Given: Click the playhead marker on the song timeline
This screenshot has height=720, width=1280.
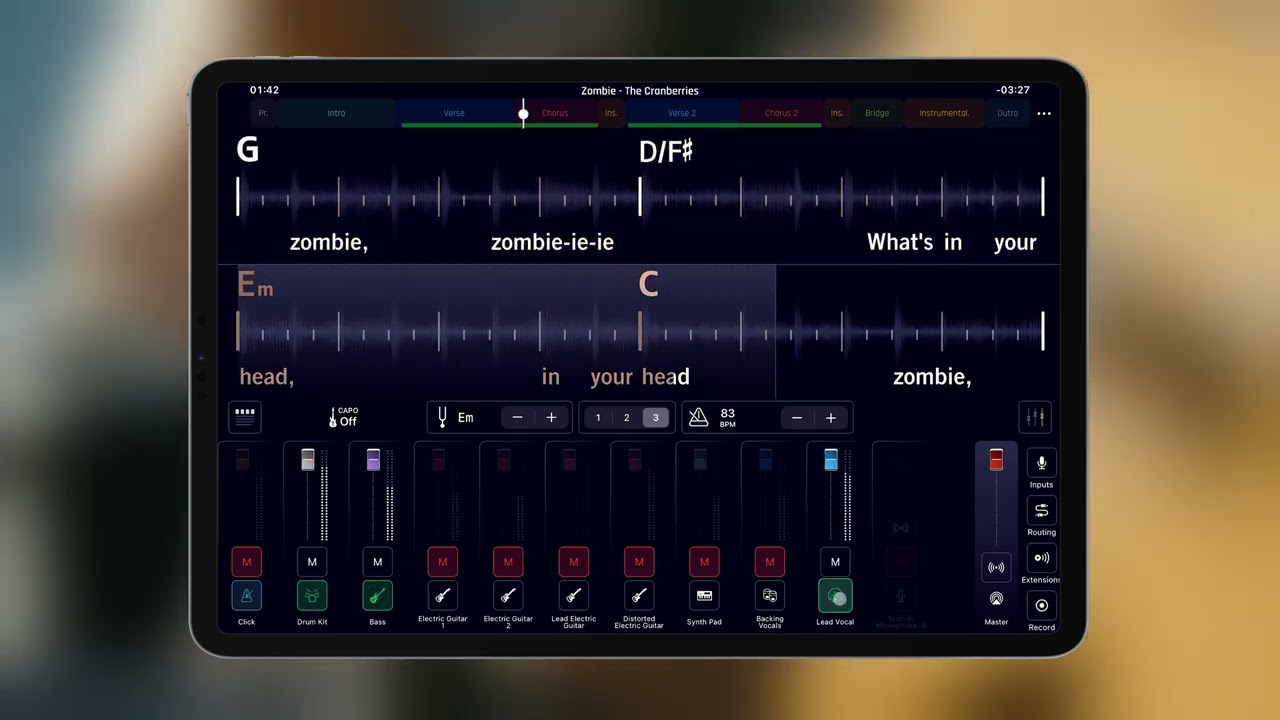Looking at the screenshot, I should pyautogui.click(x=523, y=114).
